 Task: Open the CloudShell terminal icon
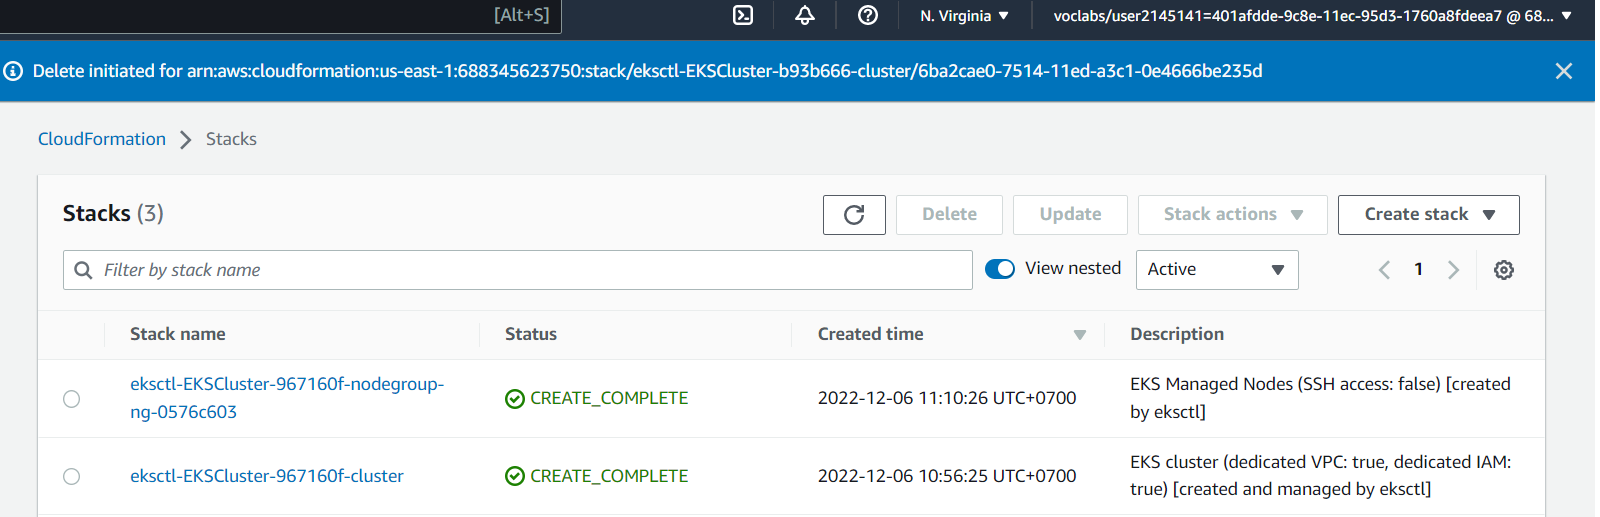743,15
